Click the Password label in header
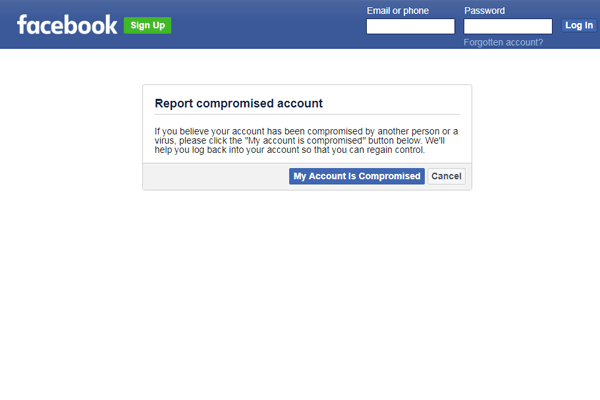600x400 pixels. click(484, 11)
